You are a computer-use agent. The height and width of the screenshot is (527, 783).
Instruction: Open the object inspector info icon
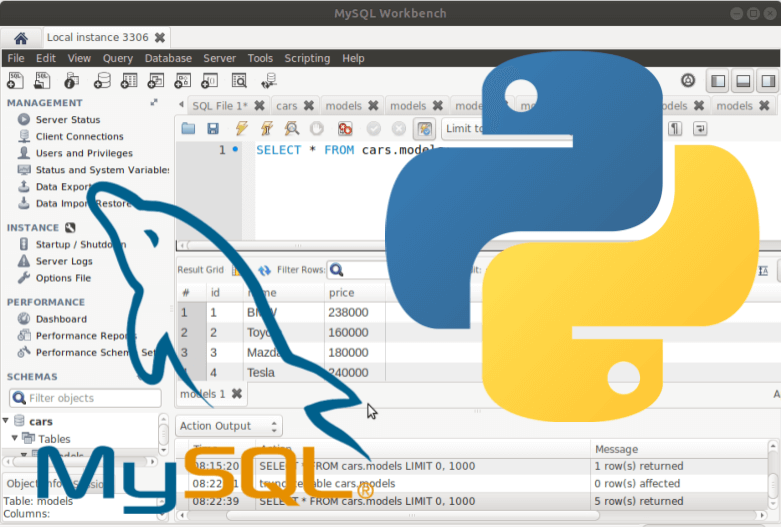[x=71, y=80]
